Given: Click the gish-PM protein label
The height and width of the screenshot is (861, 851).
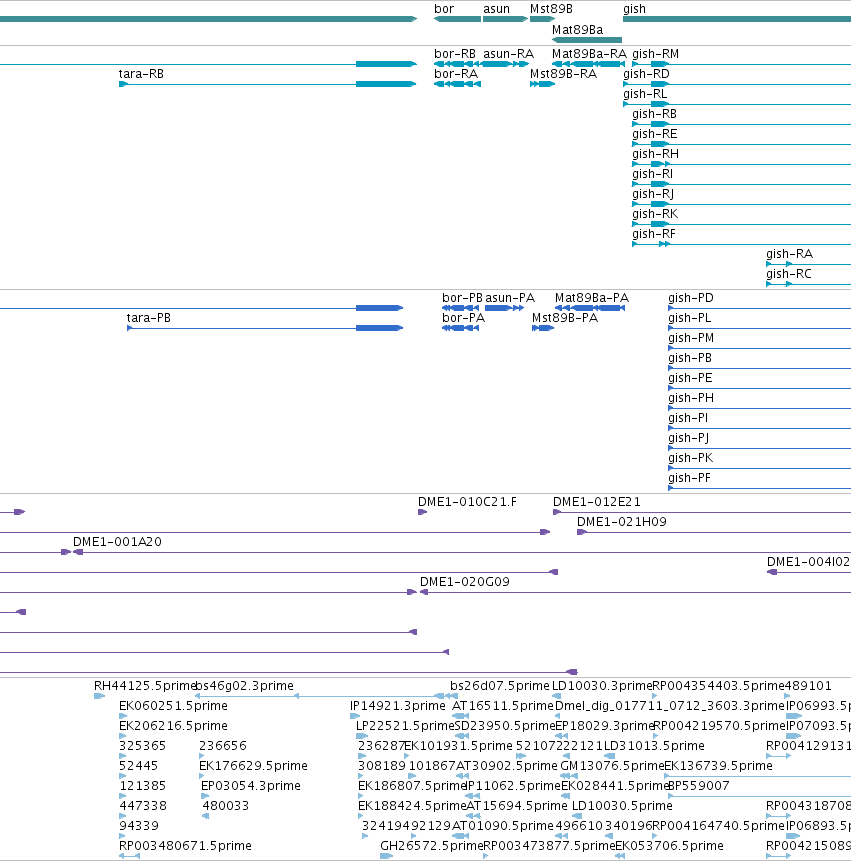Looking at the screenshot, I should point(691,338).
